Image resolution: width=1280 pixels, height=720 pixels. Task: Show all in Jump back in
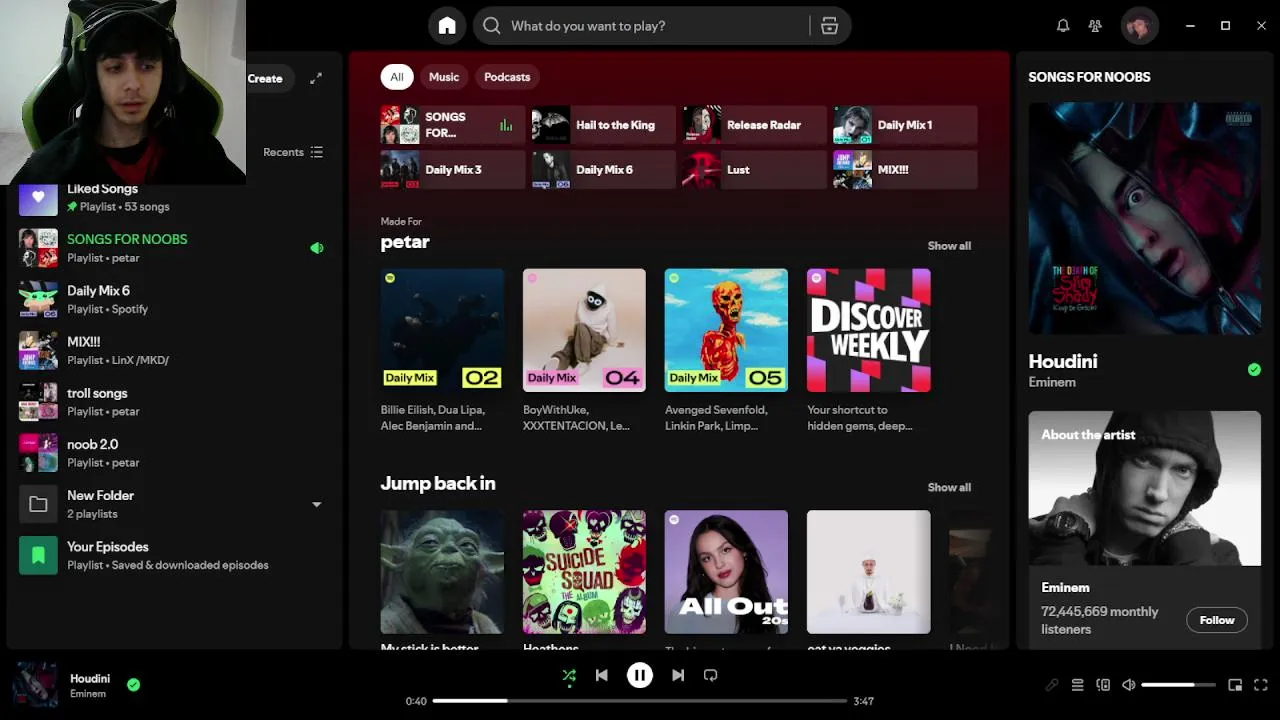pyautogui.click(x=949, y=488)
